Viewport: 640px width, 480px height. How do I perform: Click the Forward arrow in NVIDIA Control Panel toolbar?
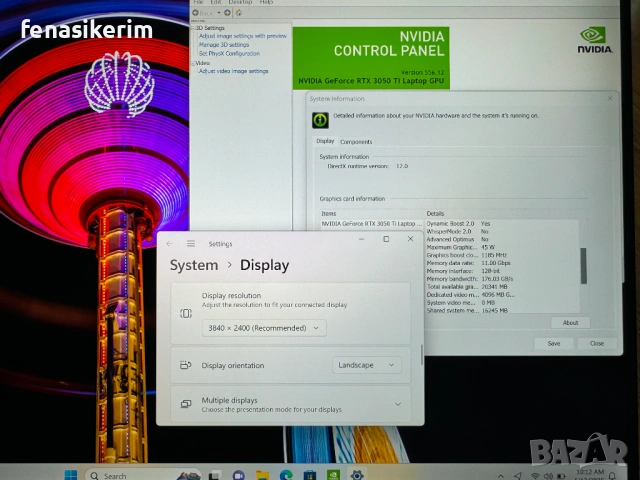(227, 13)
